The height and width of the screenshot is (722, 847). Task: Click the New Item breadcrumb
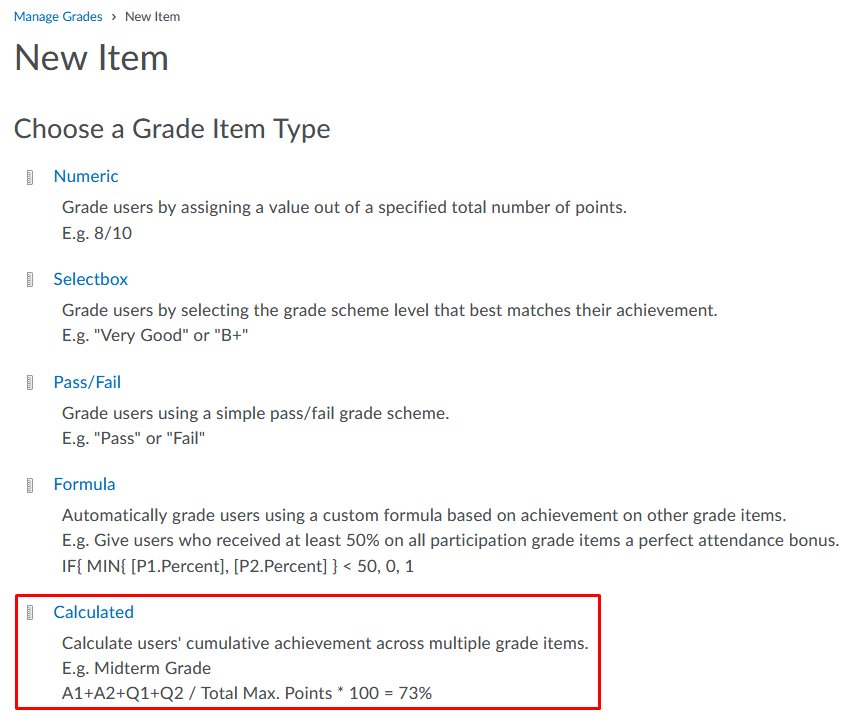[153, 17]
